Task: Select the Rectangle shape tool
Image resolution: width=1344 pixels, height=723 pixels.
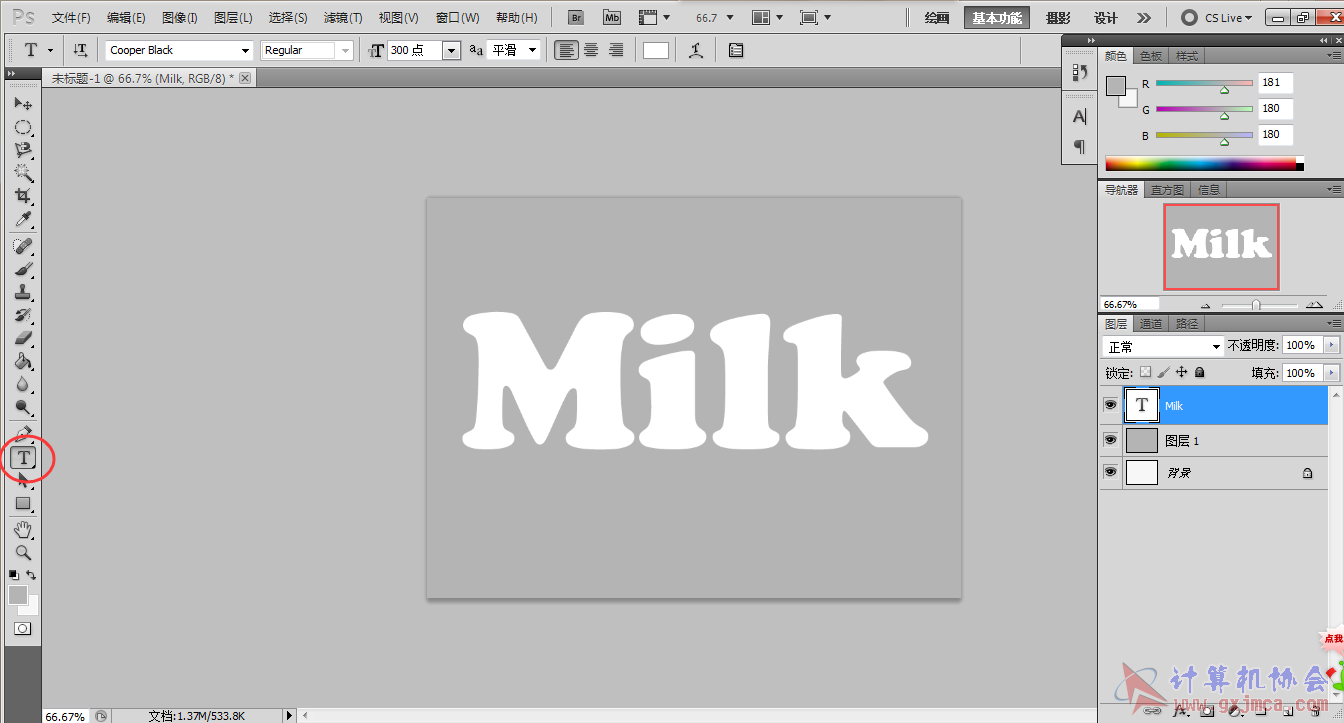Action: pos(22,503)
